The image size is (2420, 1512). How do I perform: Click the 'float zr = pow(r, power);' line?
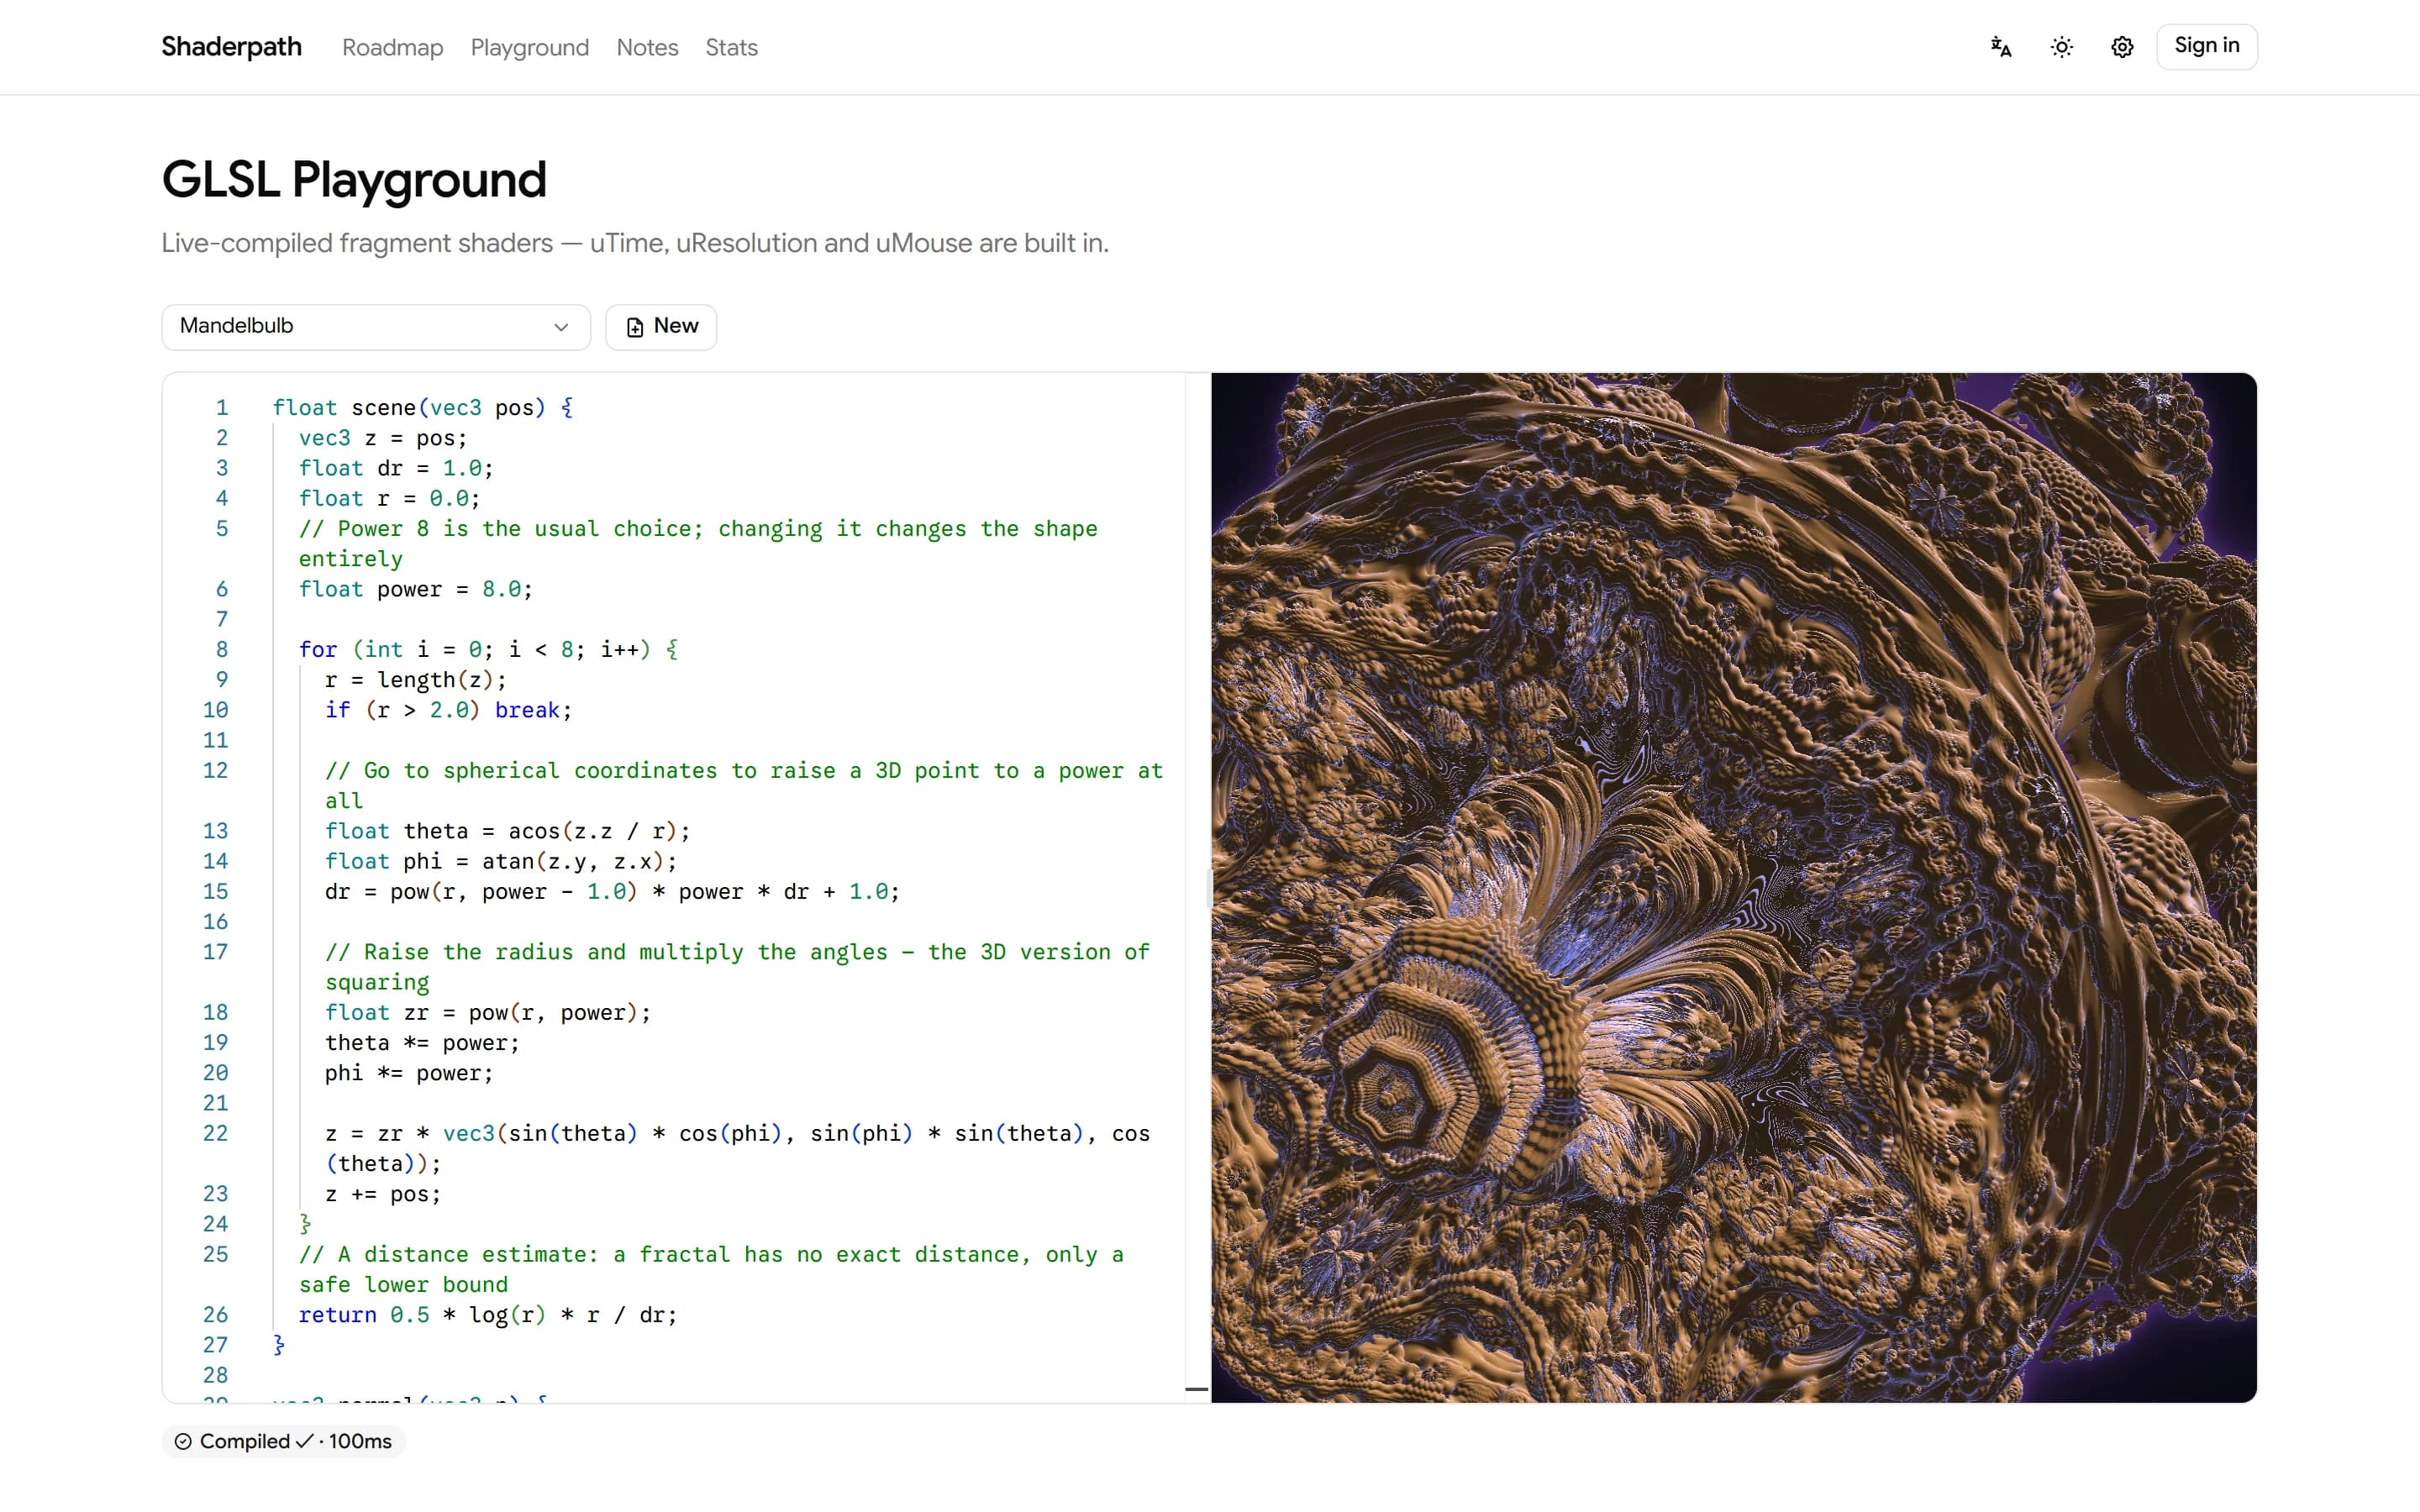(x=488, y=1013)
